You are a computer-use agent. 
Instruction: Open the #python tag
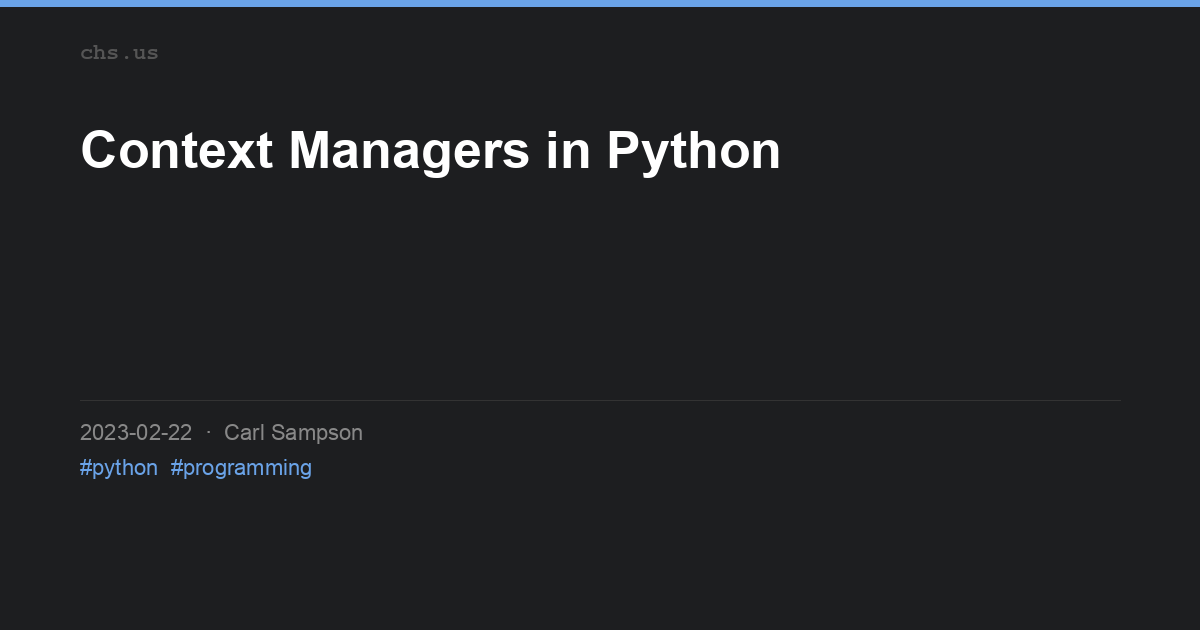(x=119, y=468)
